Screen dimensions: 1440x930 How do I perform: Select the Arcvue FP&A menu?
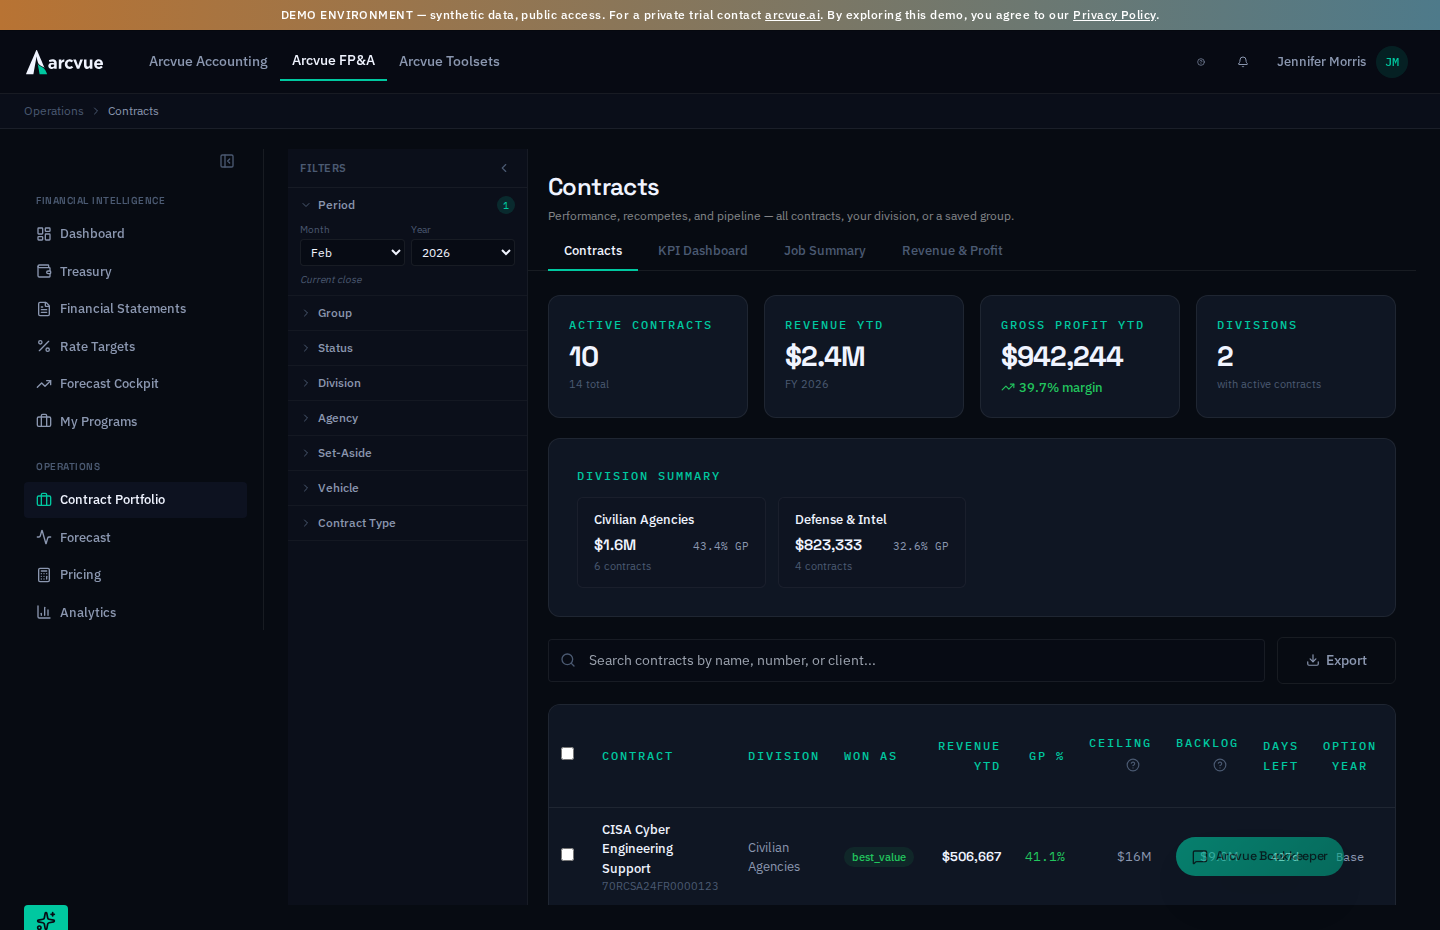point(333,61)
